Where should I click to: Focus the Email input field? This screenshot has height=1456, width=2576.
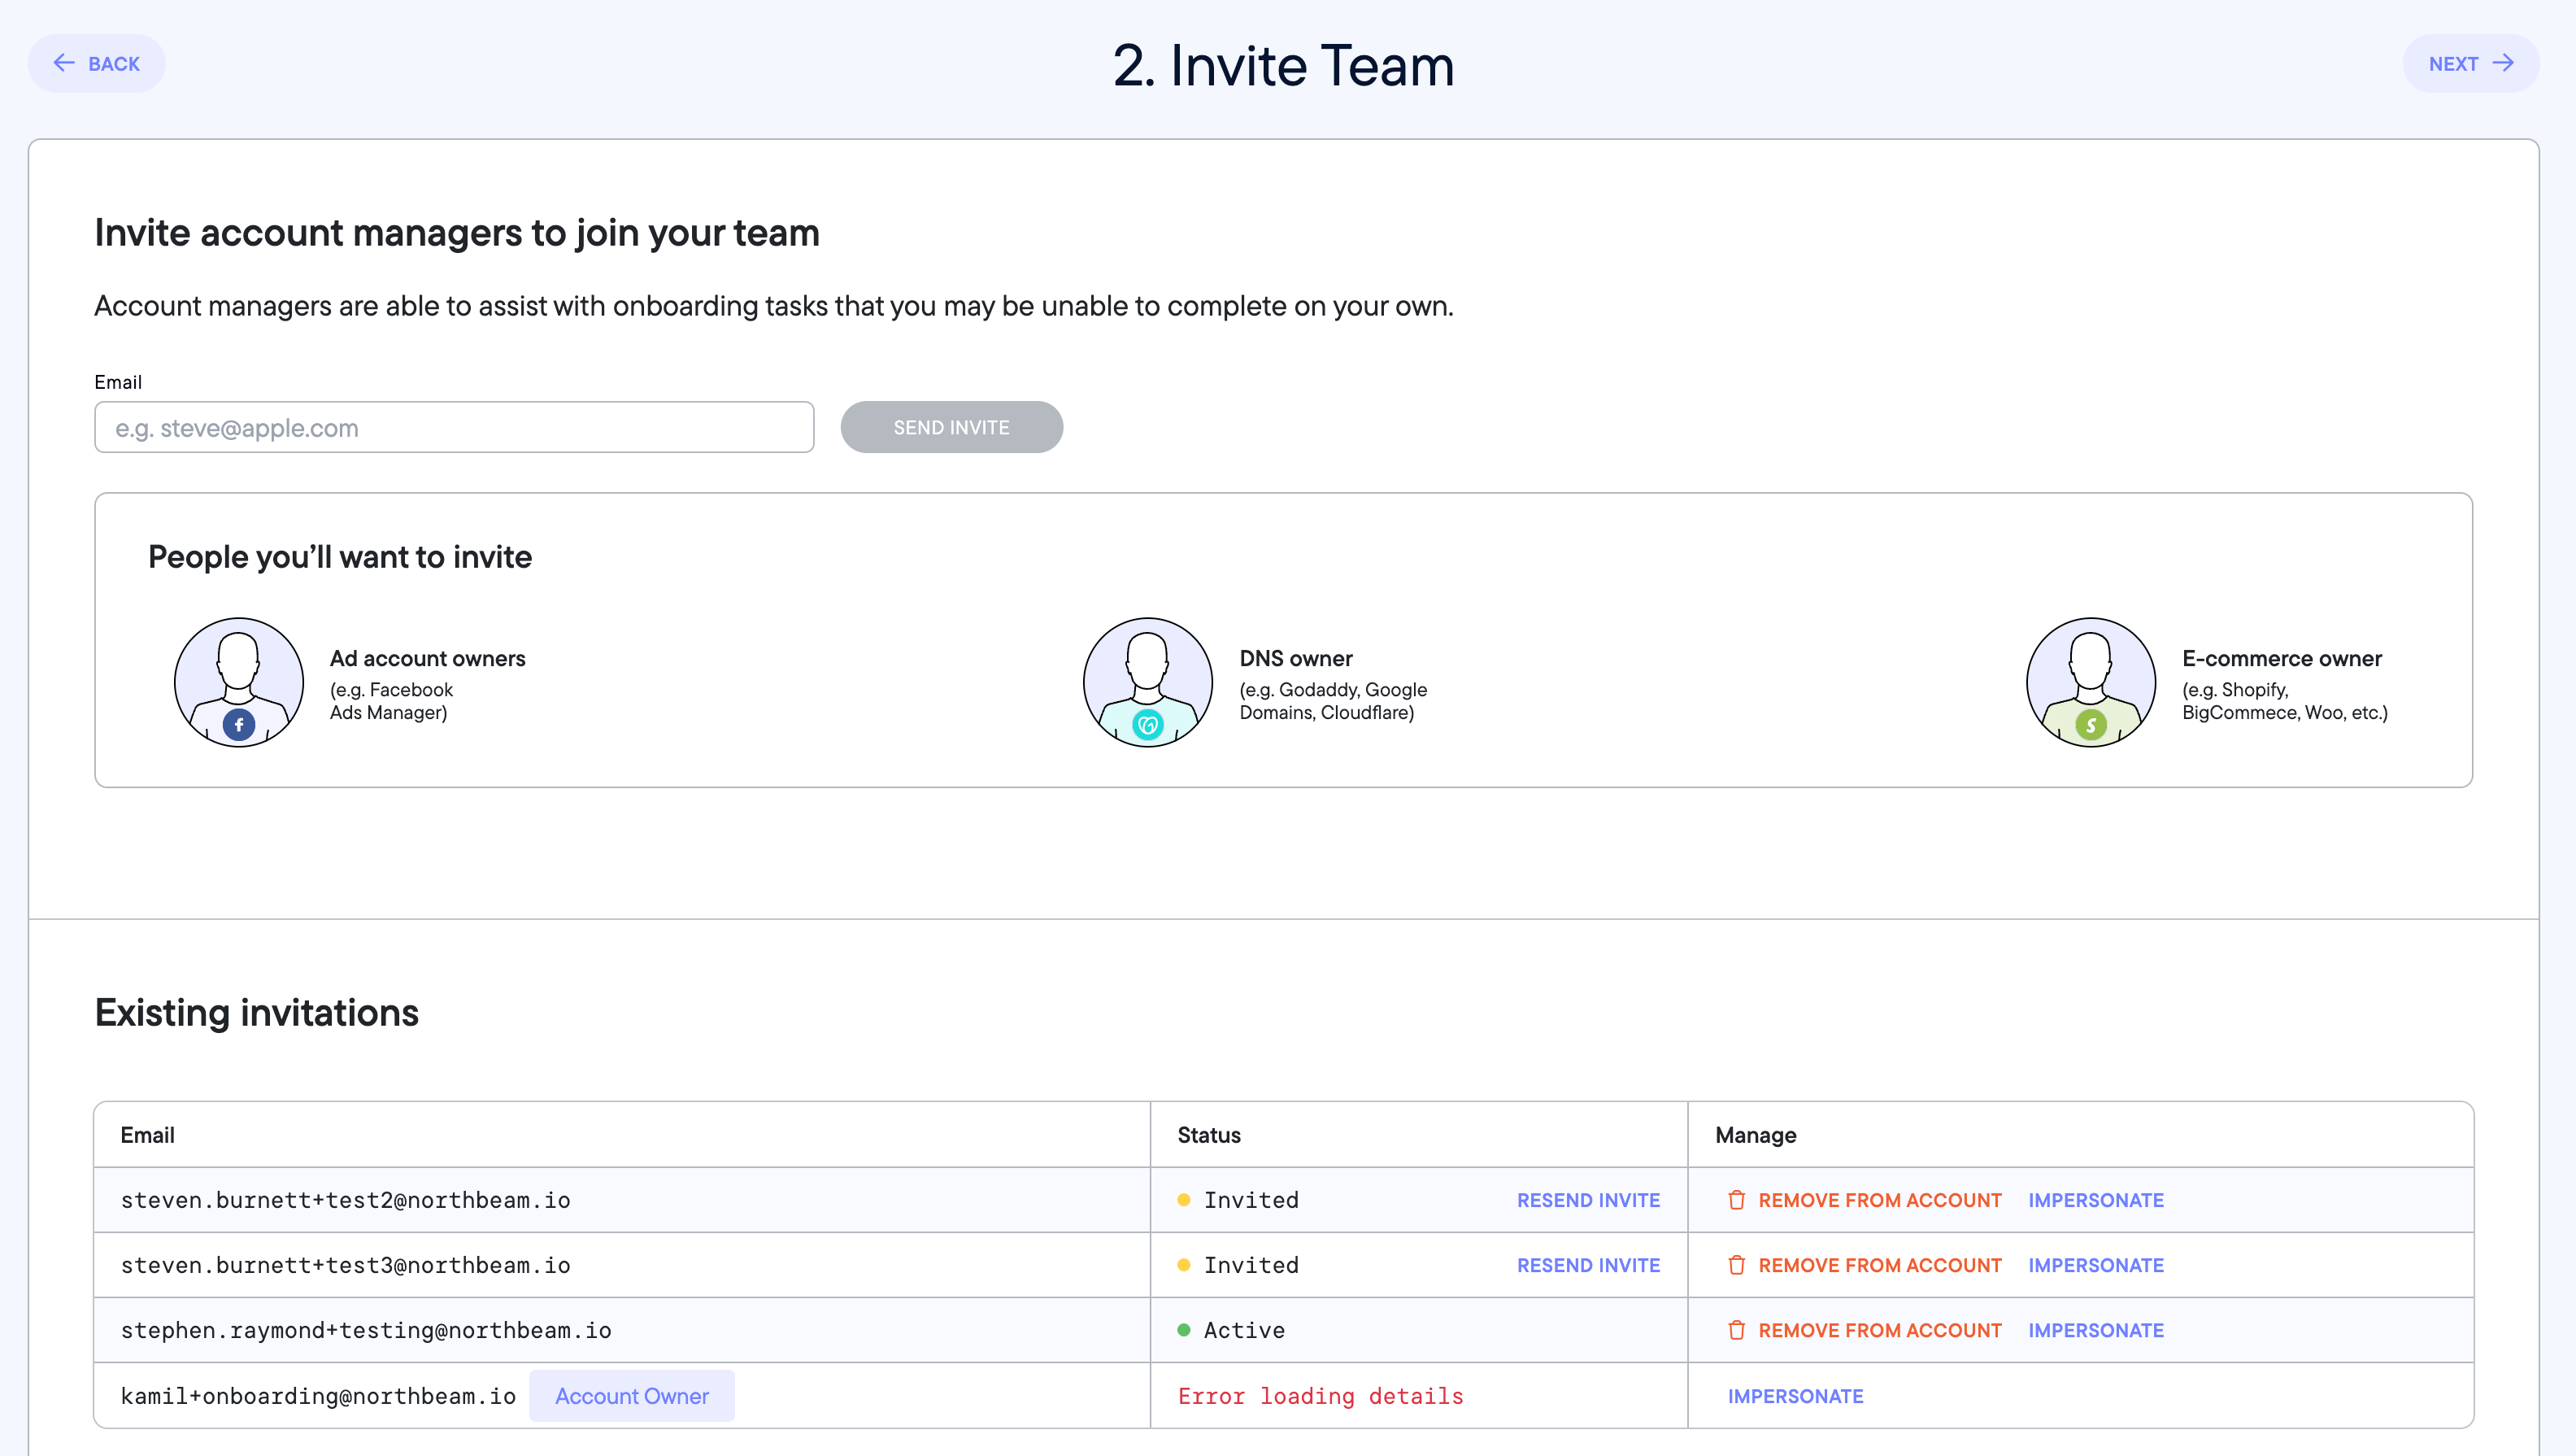(454, 427)
